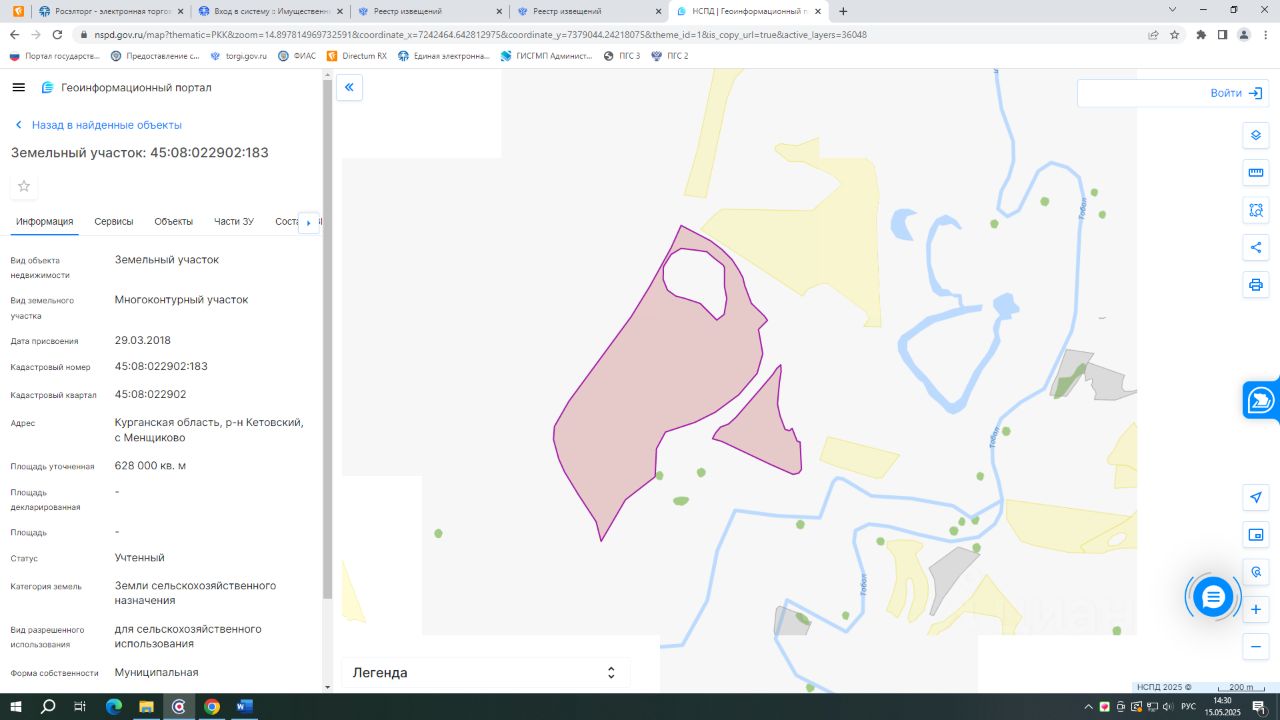Expand the Легенда panel
Image resolution: width=1280 pixels, height=720 pixels.
click(486, 673)
